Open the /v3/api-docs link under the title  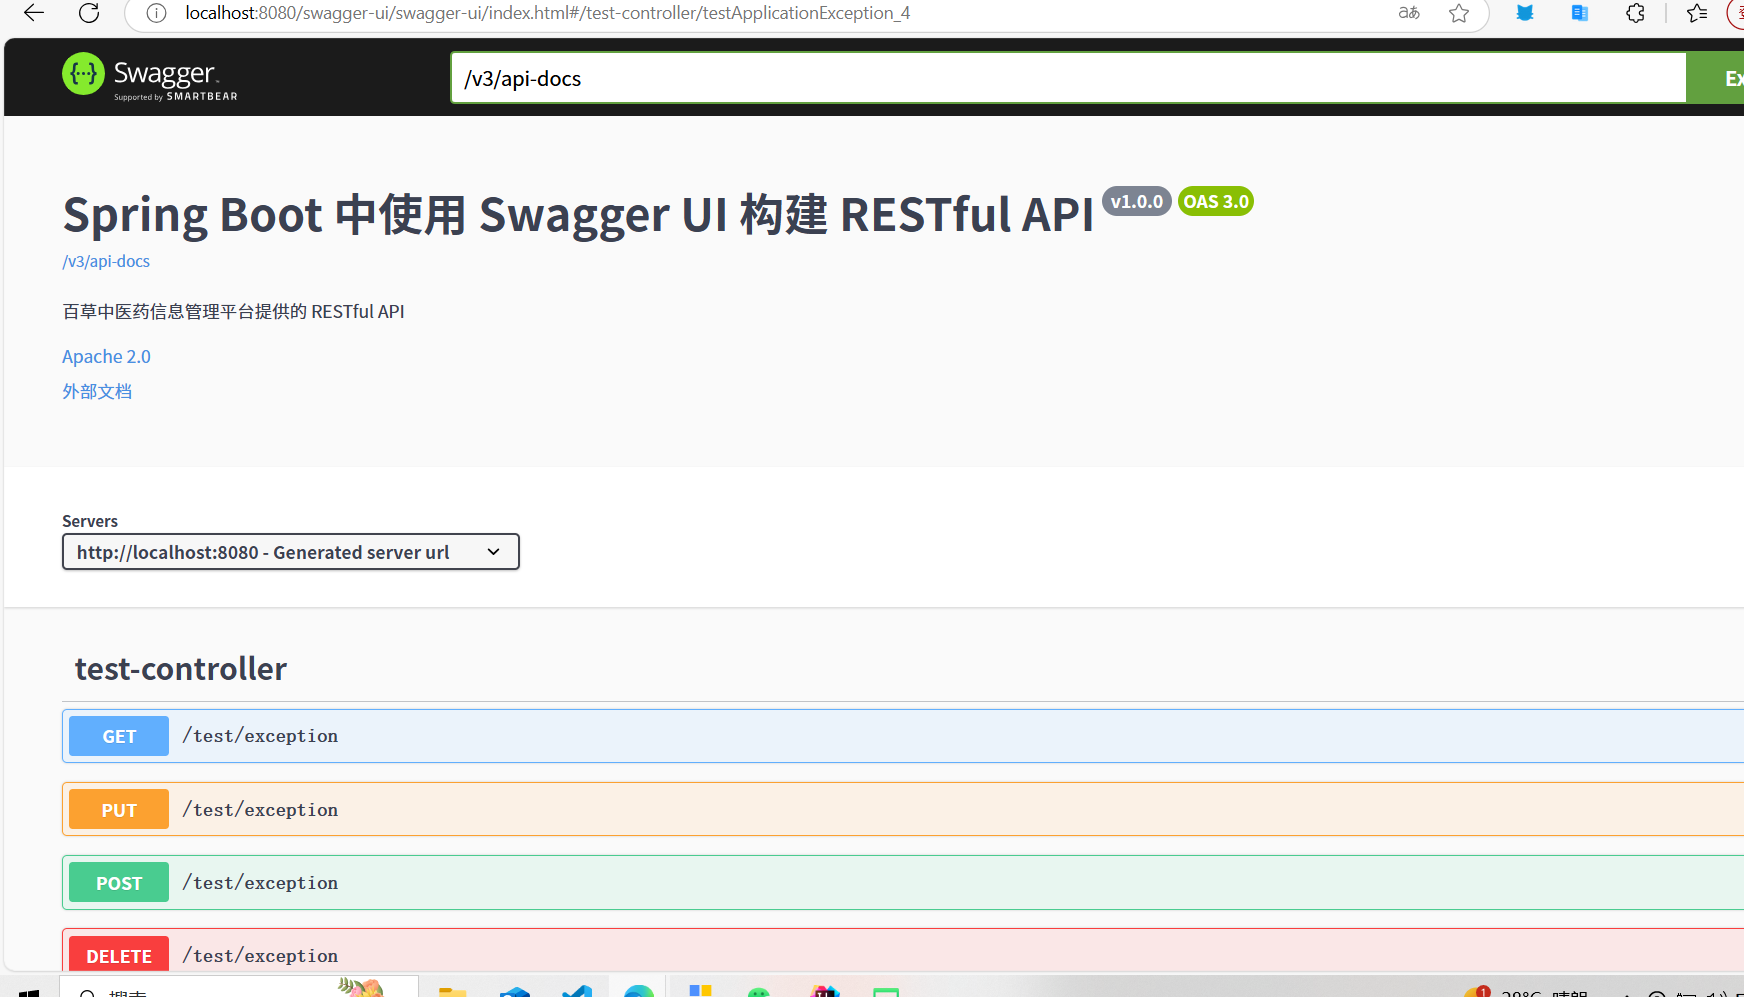click(x=106, y=261)
